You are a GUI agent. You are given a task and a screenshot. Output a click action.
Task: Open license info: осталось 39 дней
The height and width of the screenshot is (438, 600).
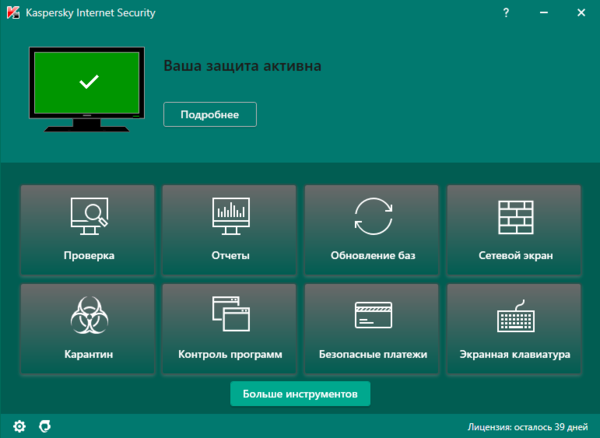click(x=528, y=427)
